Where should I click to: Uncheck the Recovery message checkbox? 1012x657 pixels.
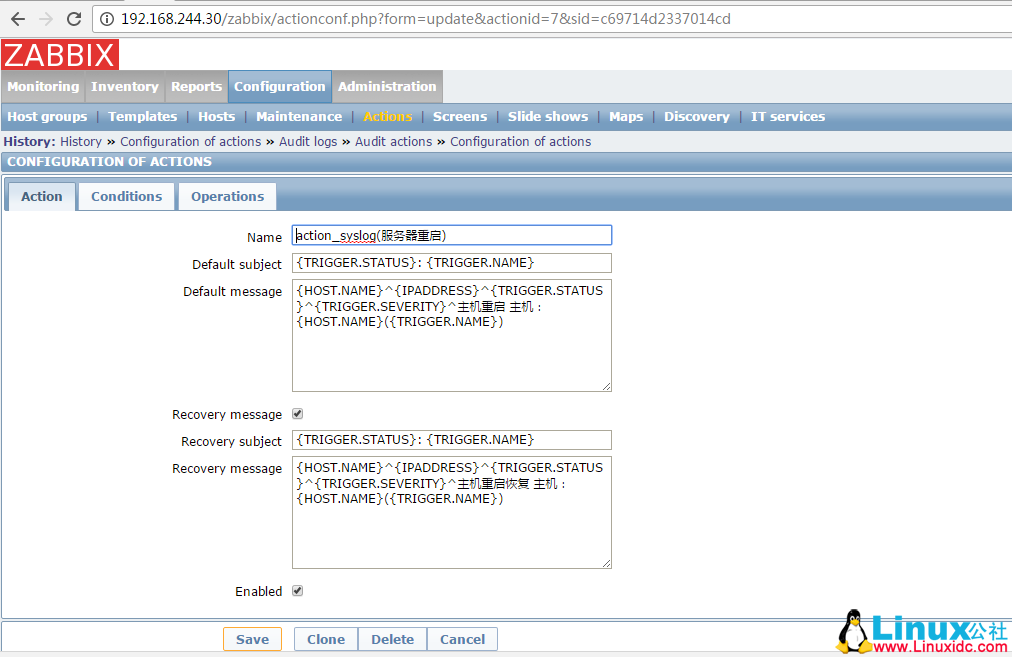tap(297, 413)
